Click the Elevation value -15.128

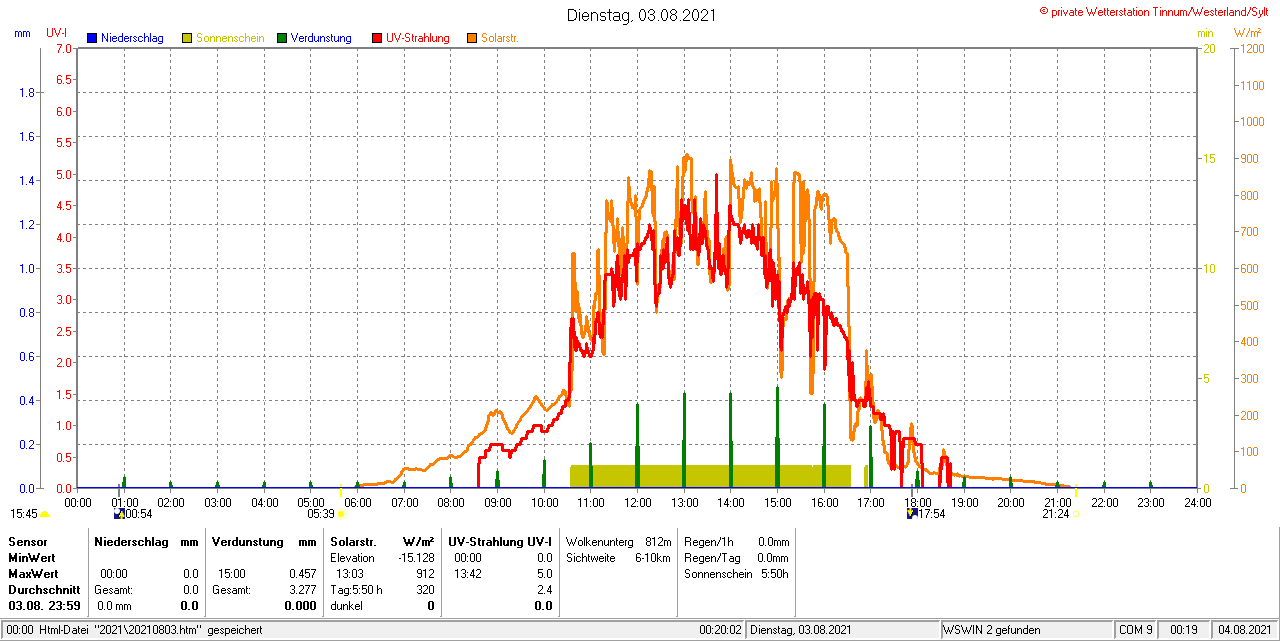pos(415,557)
